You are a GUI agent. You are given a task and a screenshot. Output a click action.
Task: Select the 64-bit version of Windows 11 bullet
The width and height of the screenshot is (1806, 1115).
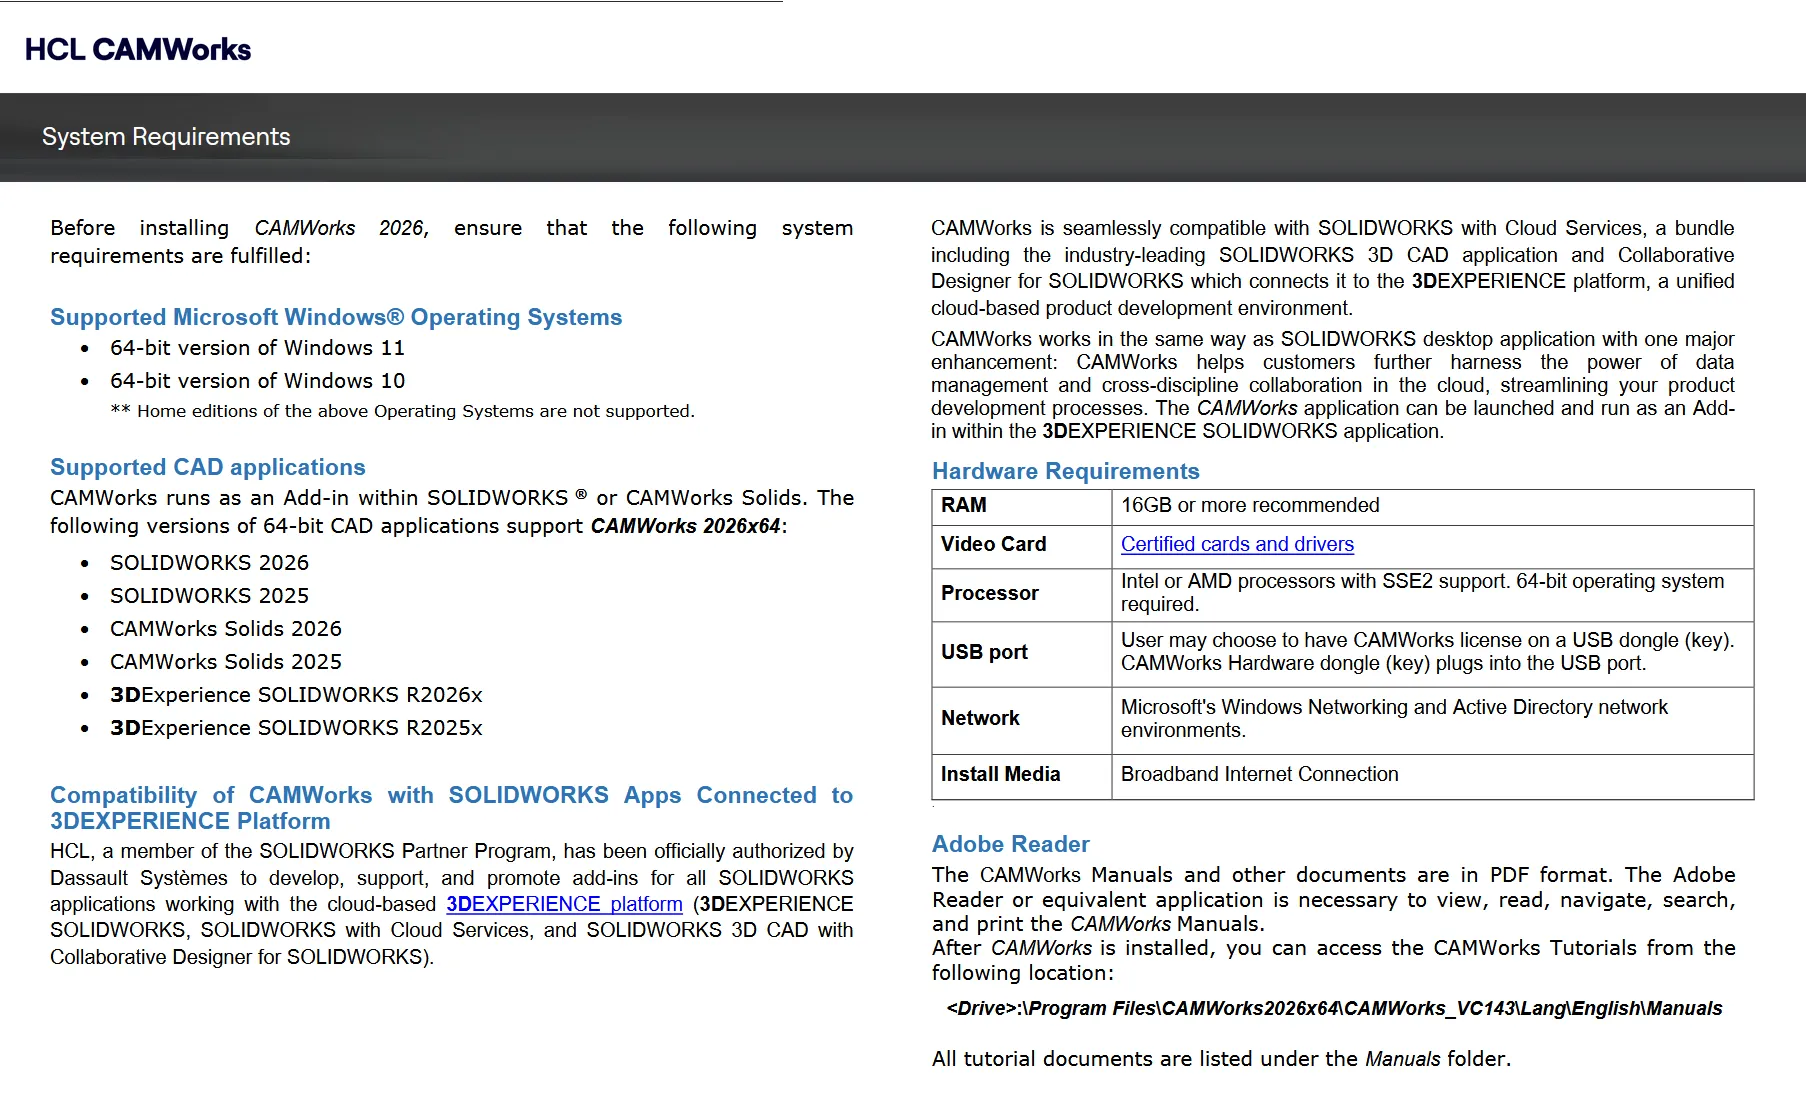pyautogui.click(x=257, y=348)
